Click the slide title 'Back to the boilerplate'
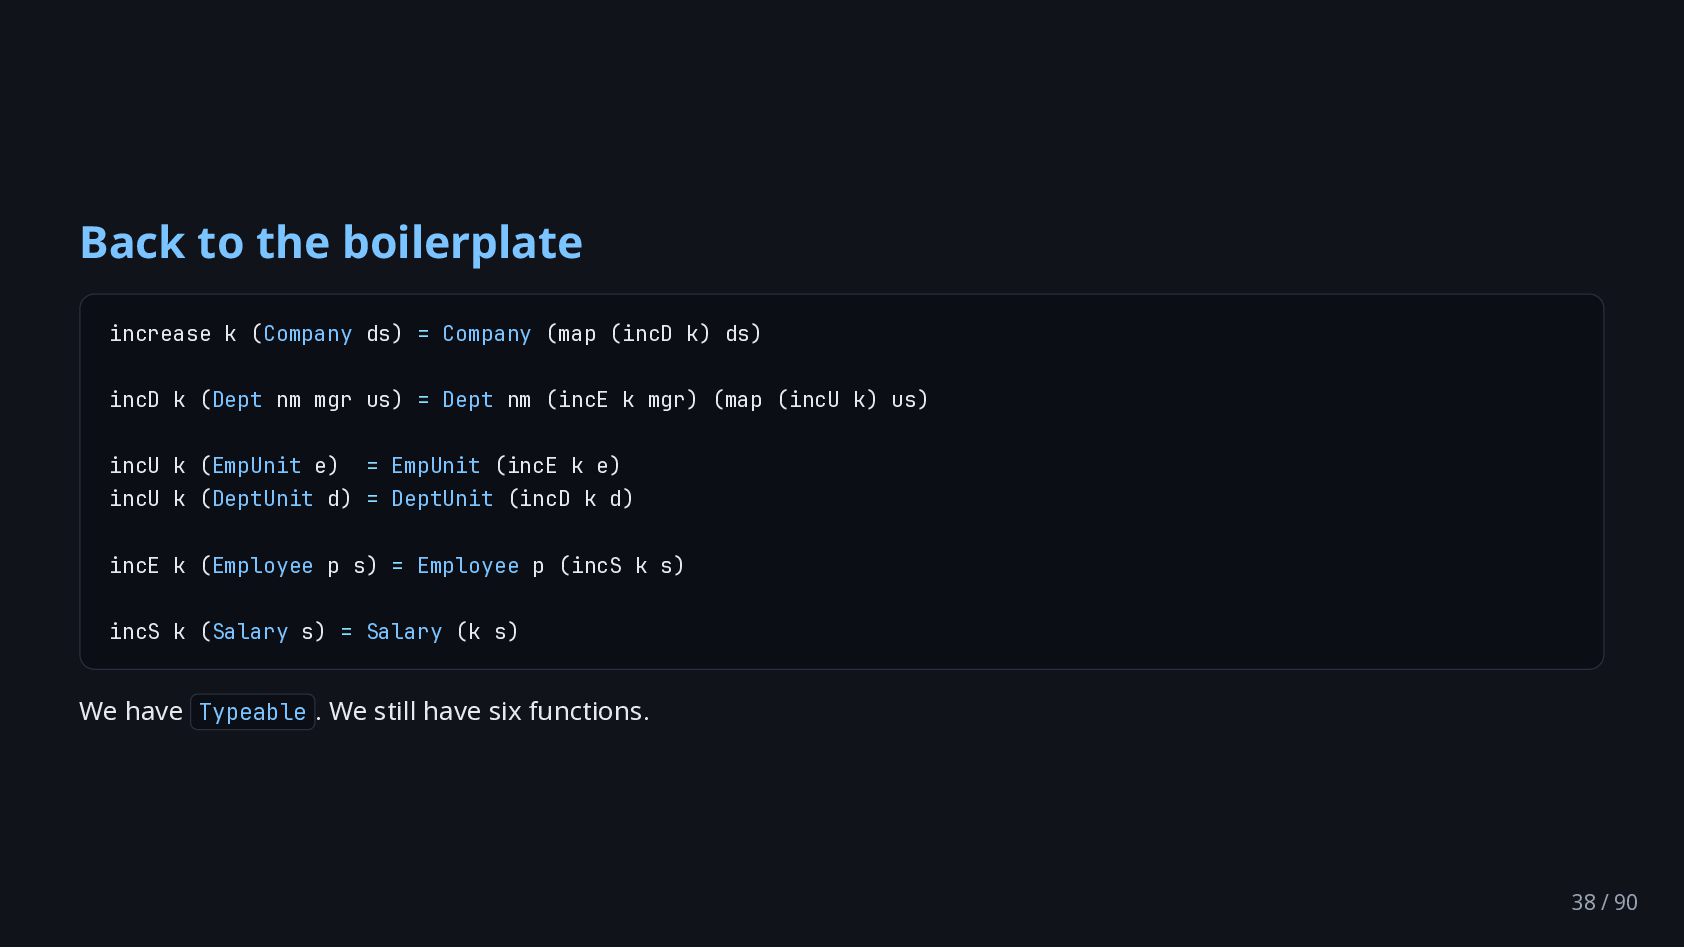Image resolution: width=1684 pixels, height=948 pixels. (x=331, y=243)
